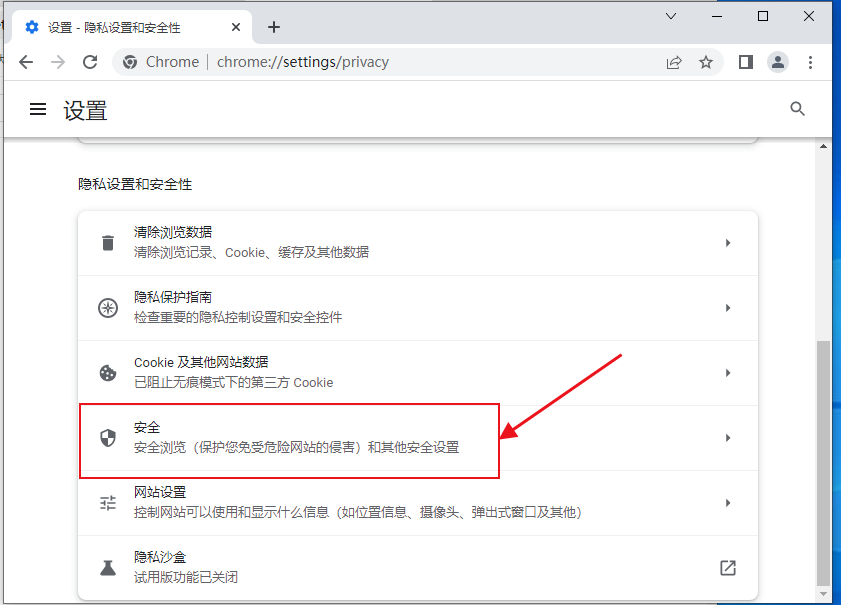Image resolution: width=841 pixels, height=605 pixels.
Task: Click the compass icon beside 隐私保护指南
Action: (108, 307)
